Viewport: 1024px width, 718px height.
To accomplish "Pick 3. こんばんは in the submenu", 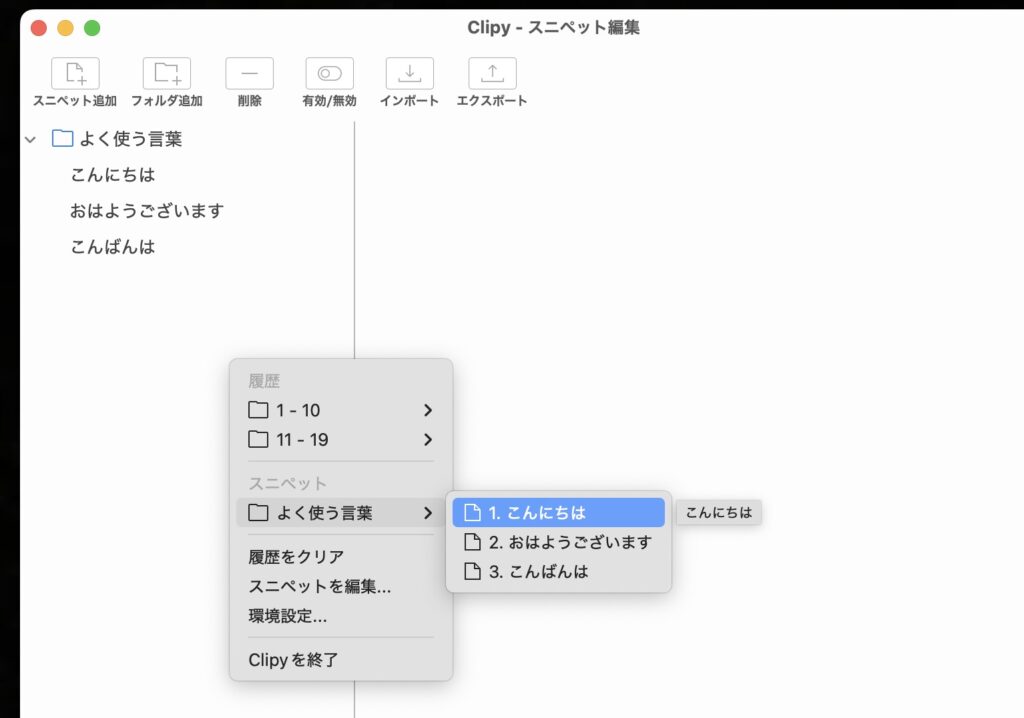I will [558, 572].
